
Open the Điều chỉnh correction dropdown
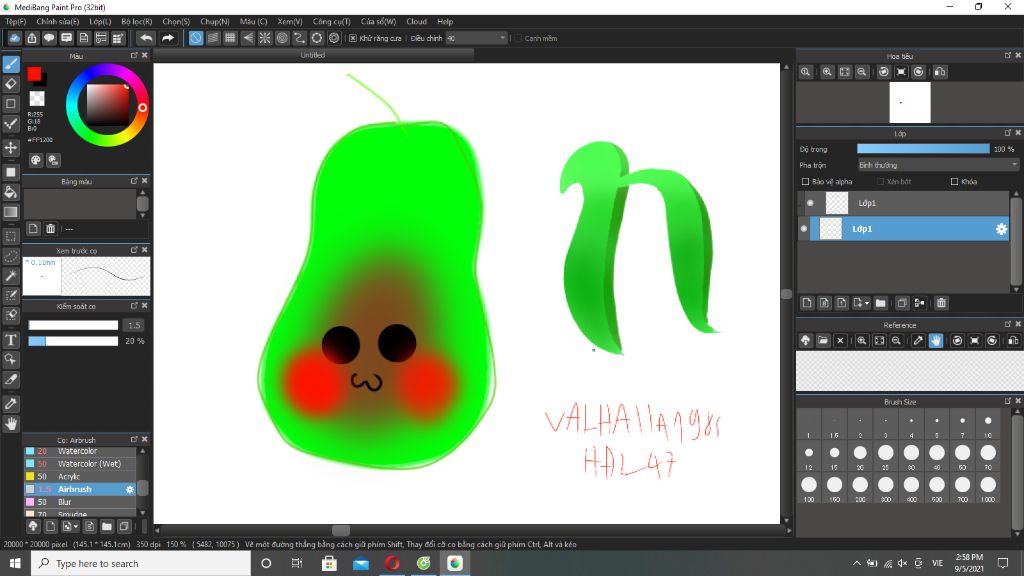tap(476, 39)
